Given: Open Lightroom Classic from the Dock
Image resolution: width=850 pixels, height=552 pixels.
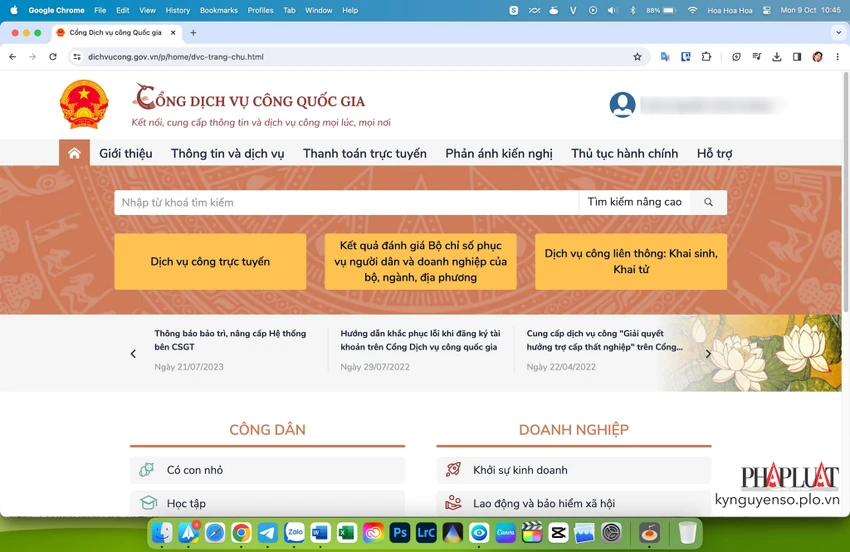Looking at the screenshot, I should (x=426, y=532).
